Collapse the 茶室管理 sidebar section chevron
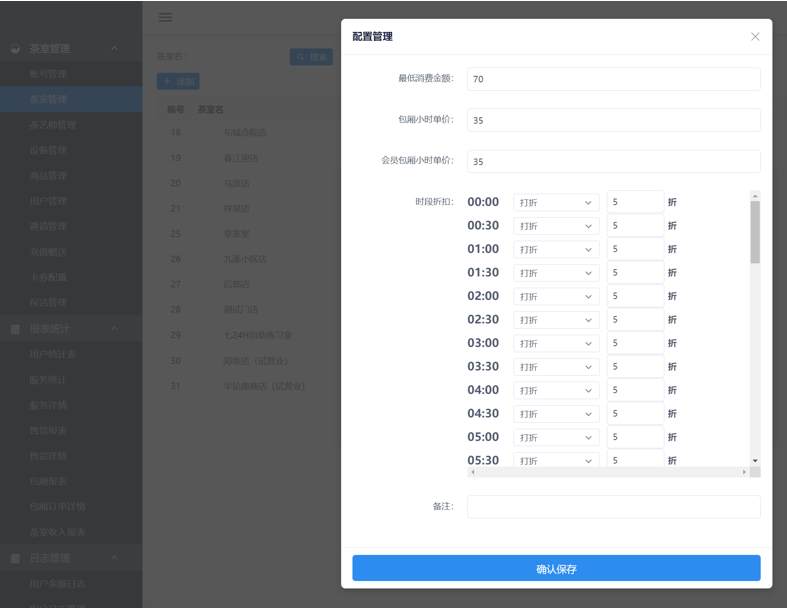 click(x=114, y=49)
